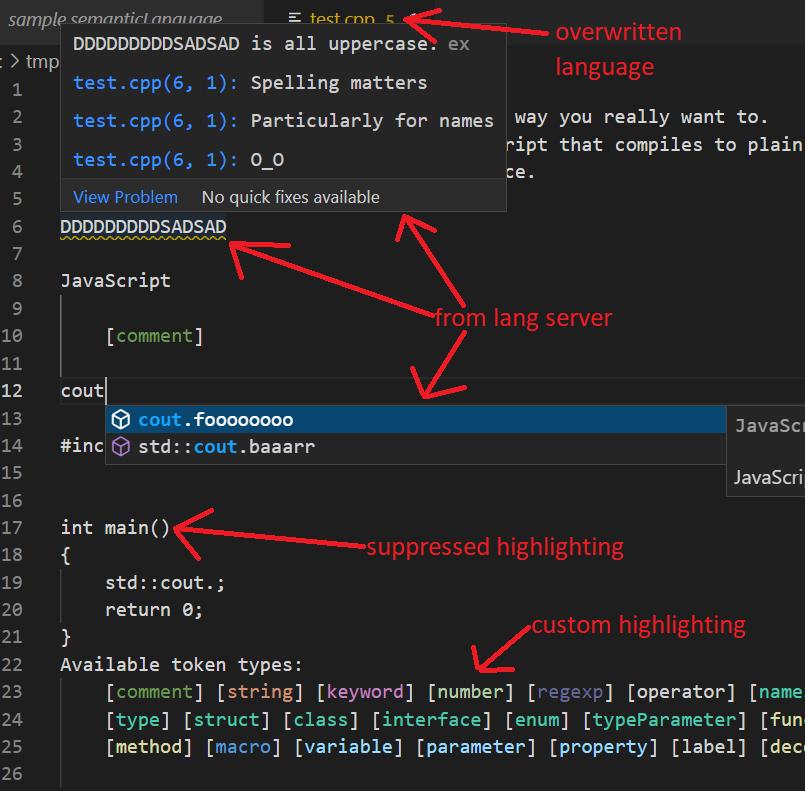Click the [keyword] token on line 23
The width and height of the screenshot is (805, 791).
pos(365,692)
